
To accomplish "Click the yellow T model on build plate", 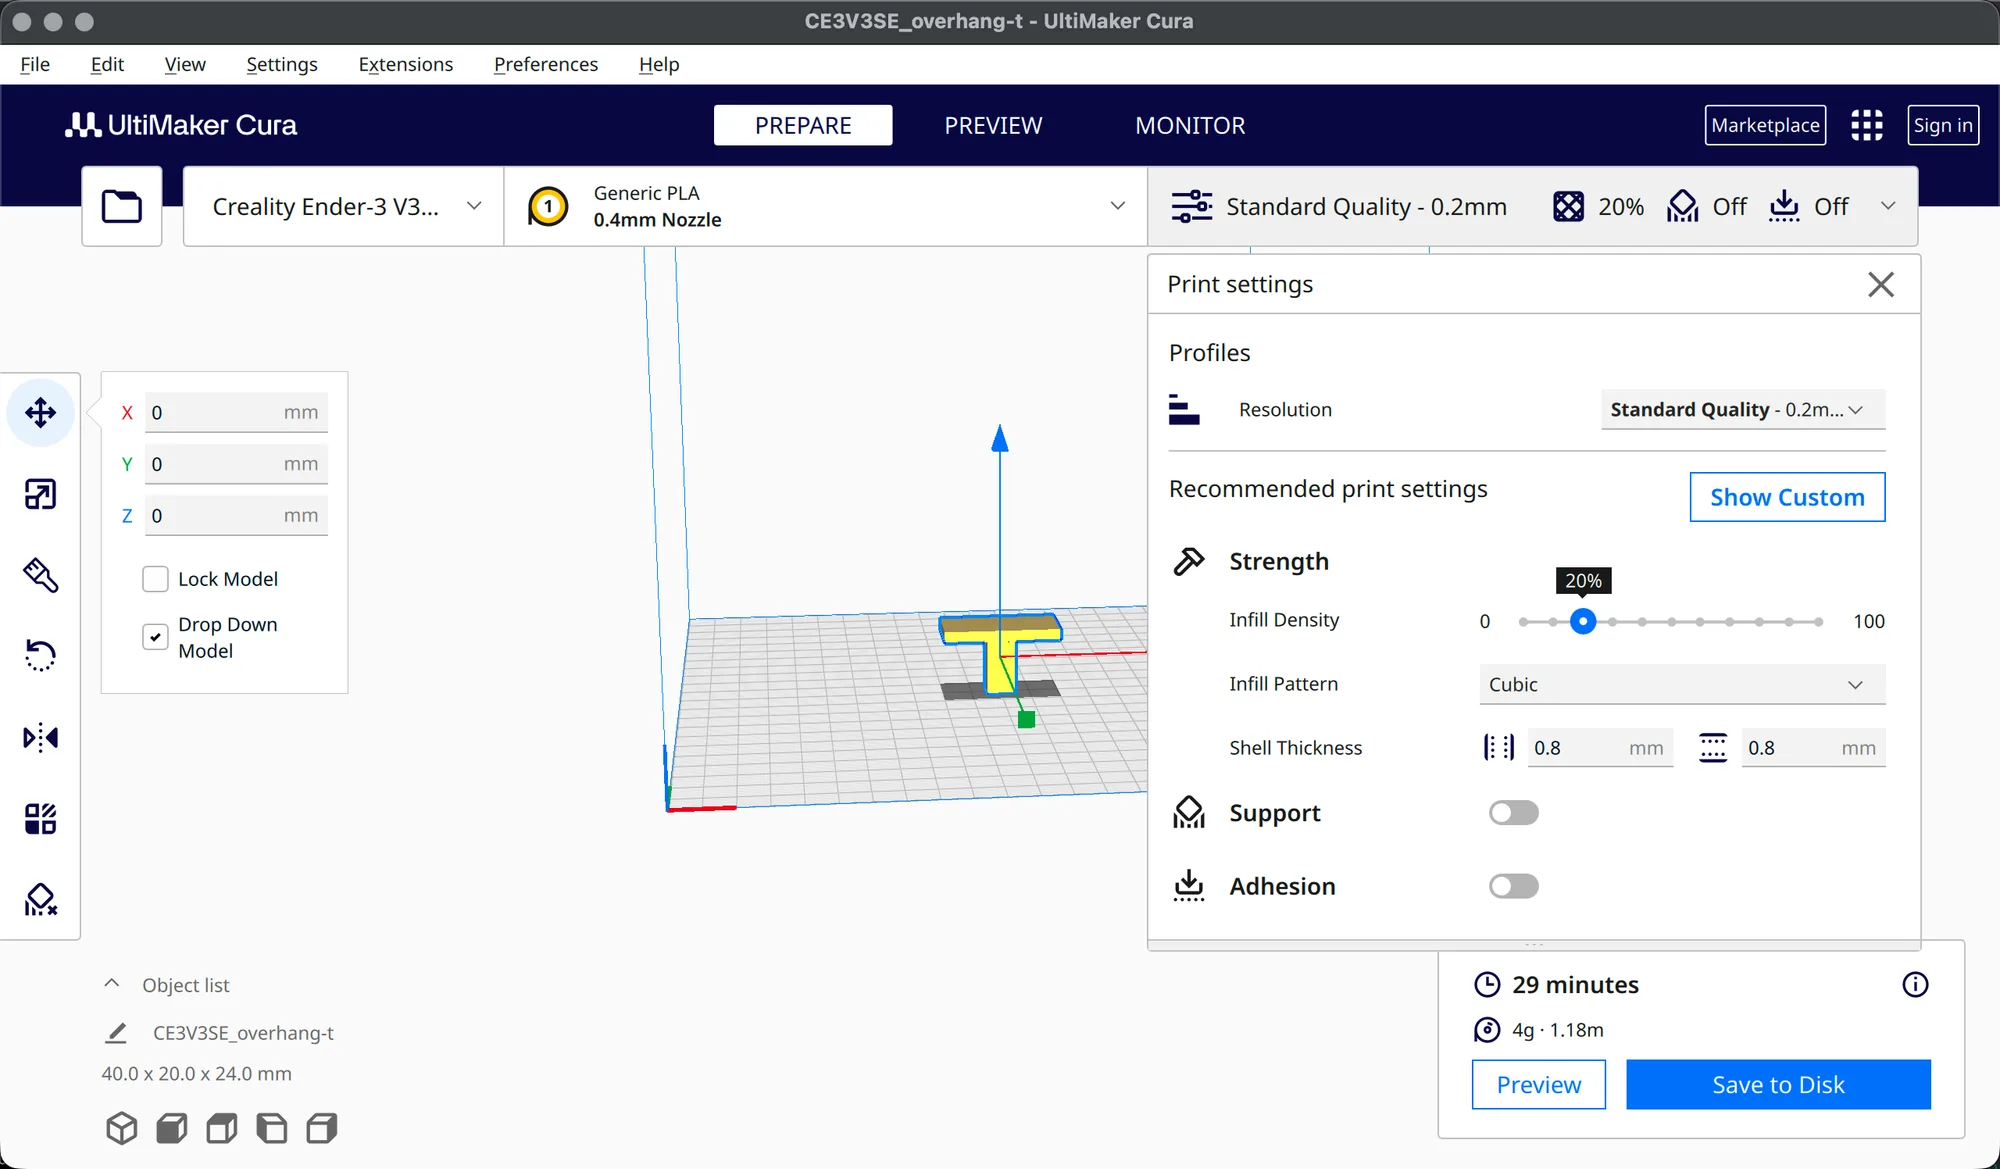I will click(x=1000, y=652).
